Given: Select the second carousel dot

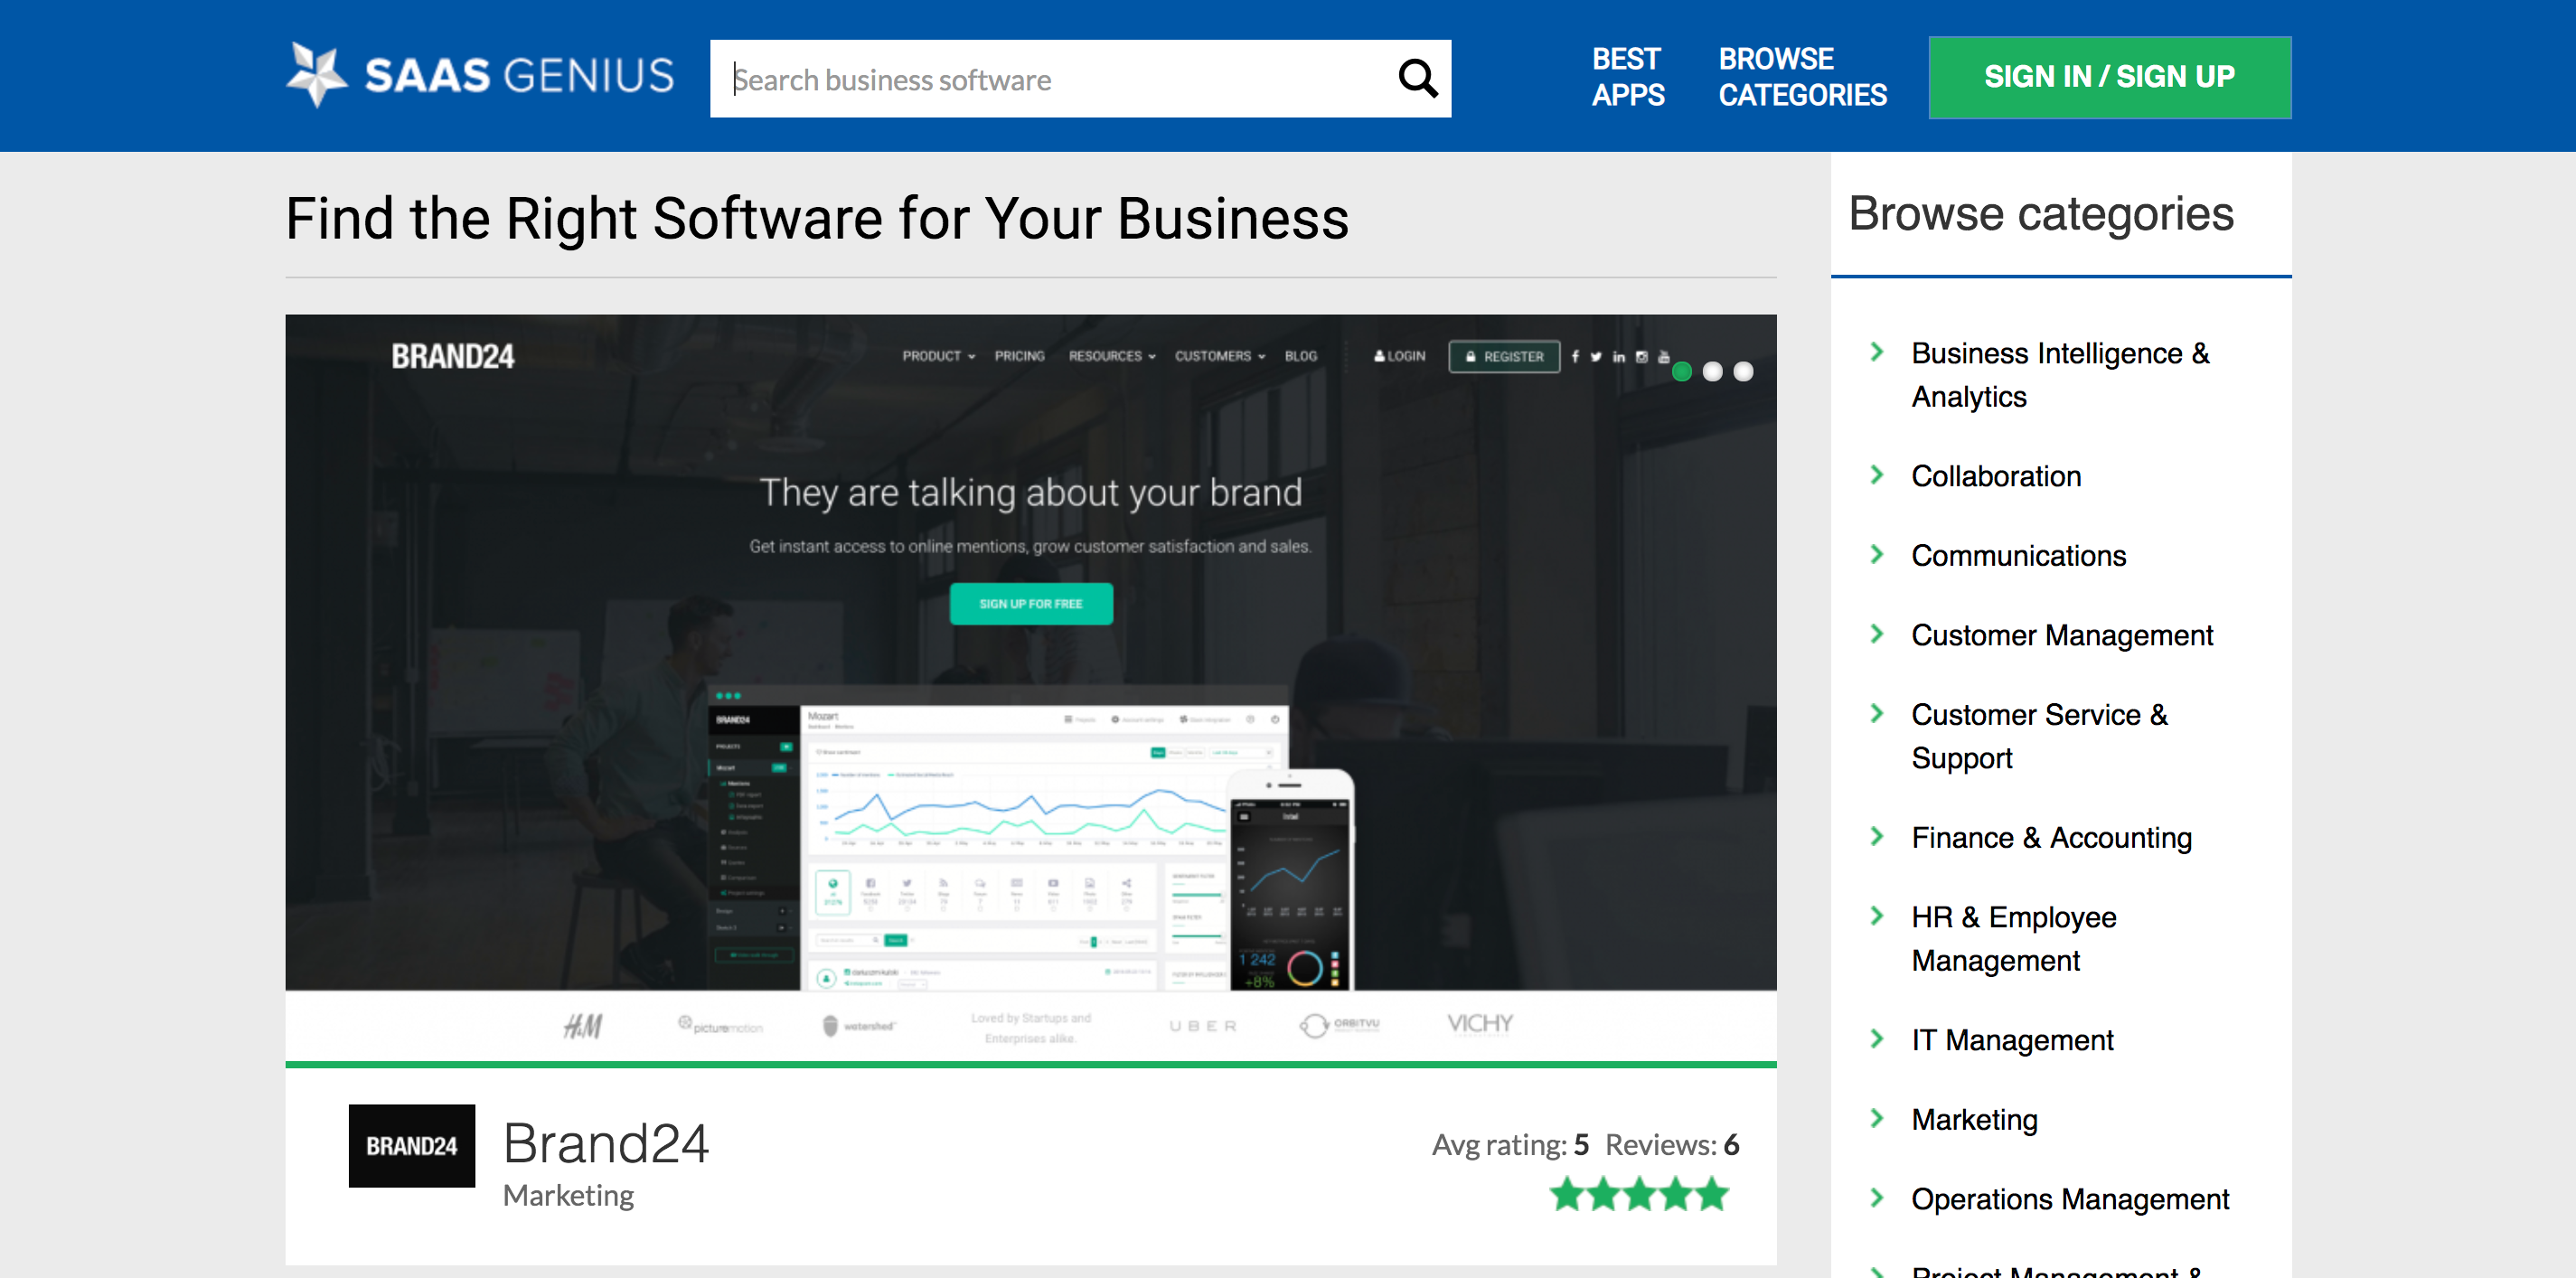Looking at the screenshot, I should click(x=1712, y=372).
